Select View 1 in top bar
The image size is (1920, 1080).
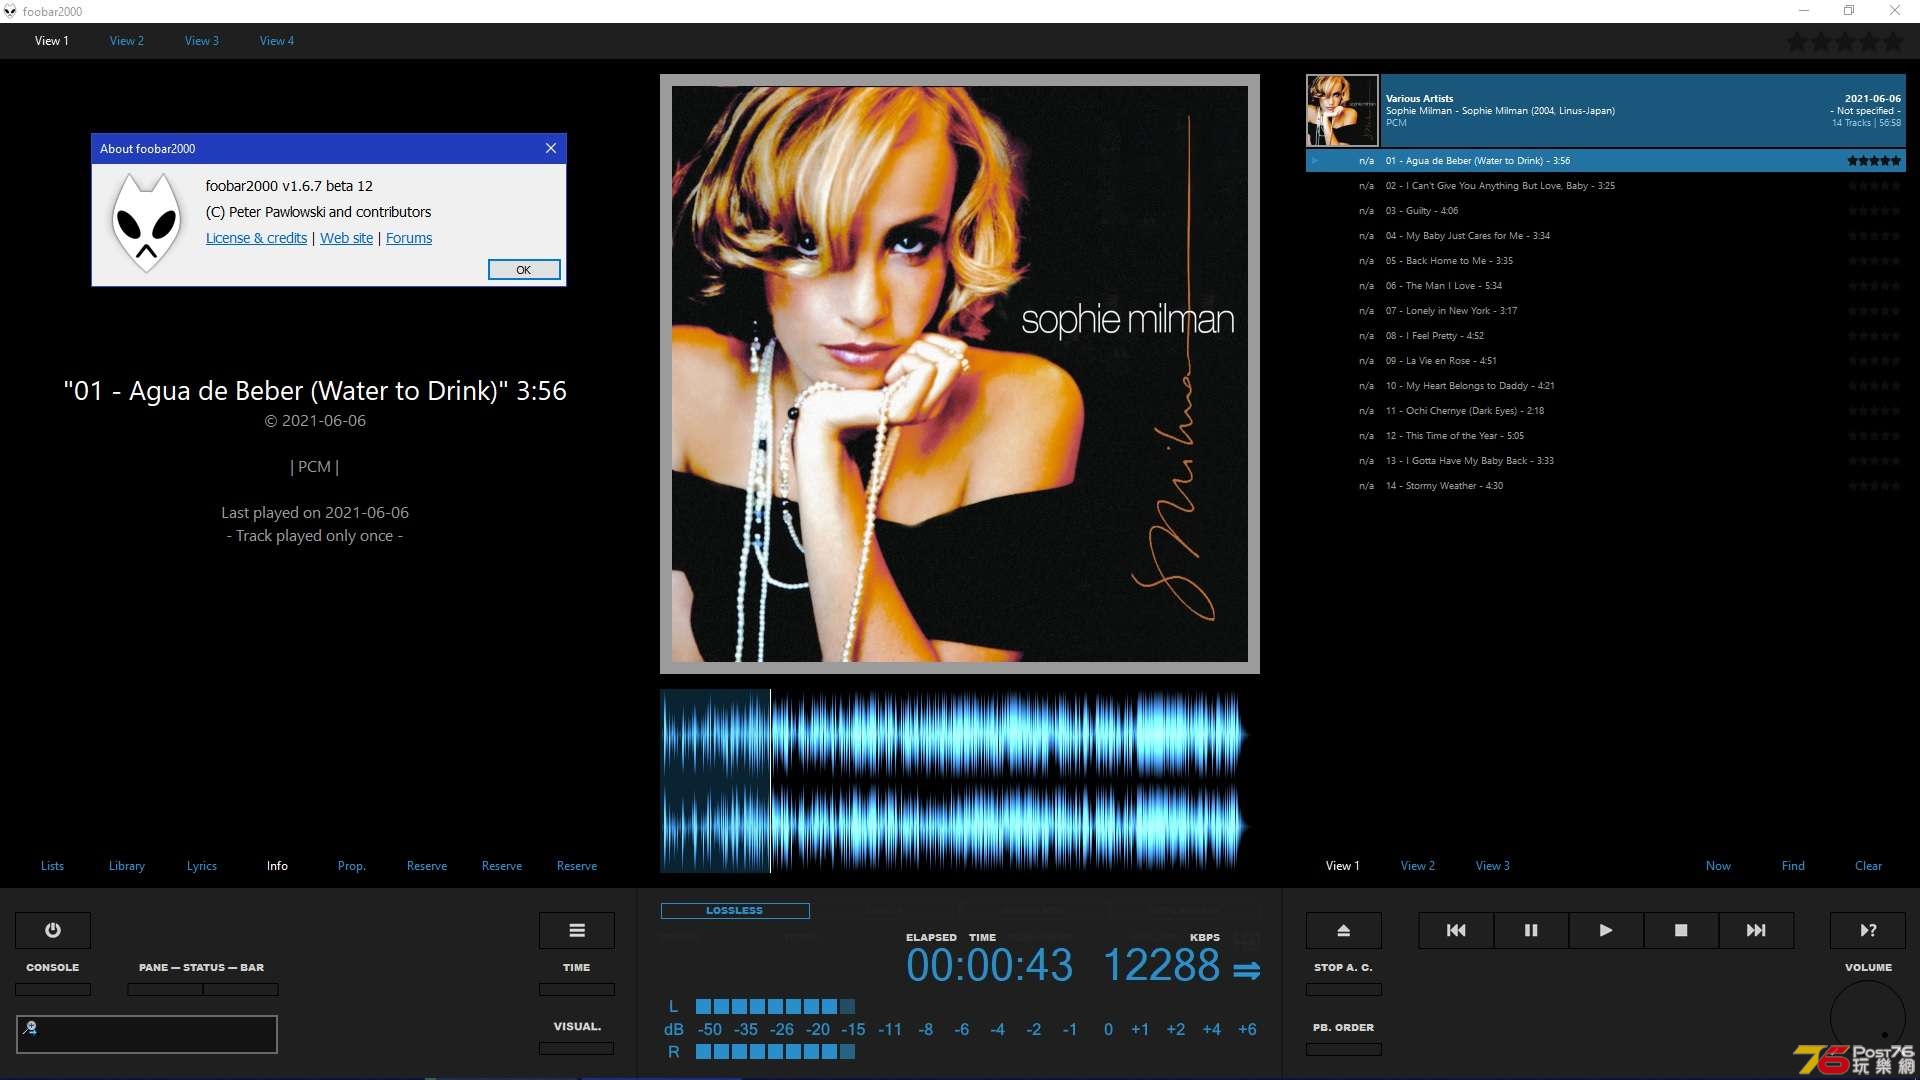point(52,41)
